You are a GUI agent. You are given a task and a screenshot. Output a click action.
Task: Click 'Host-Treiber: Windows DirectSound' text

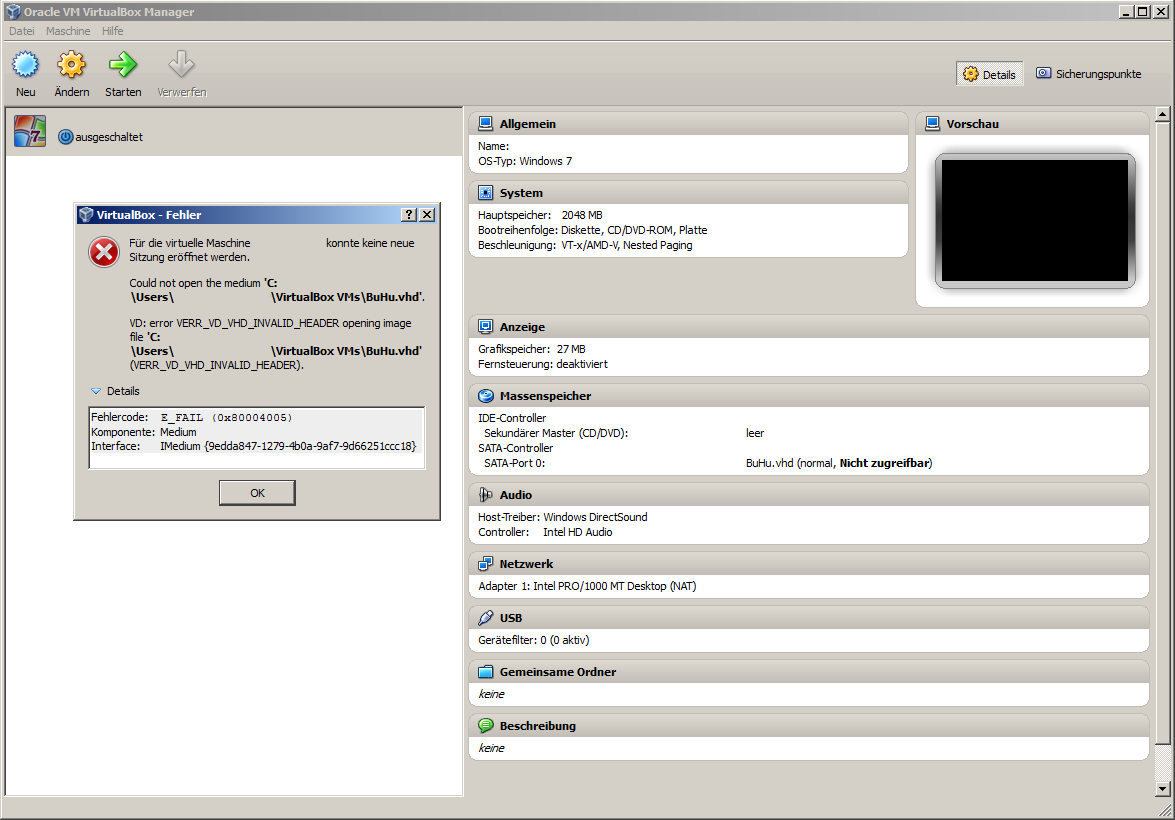[563, 517]
